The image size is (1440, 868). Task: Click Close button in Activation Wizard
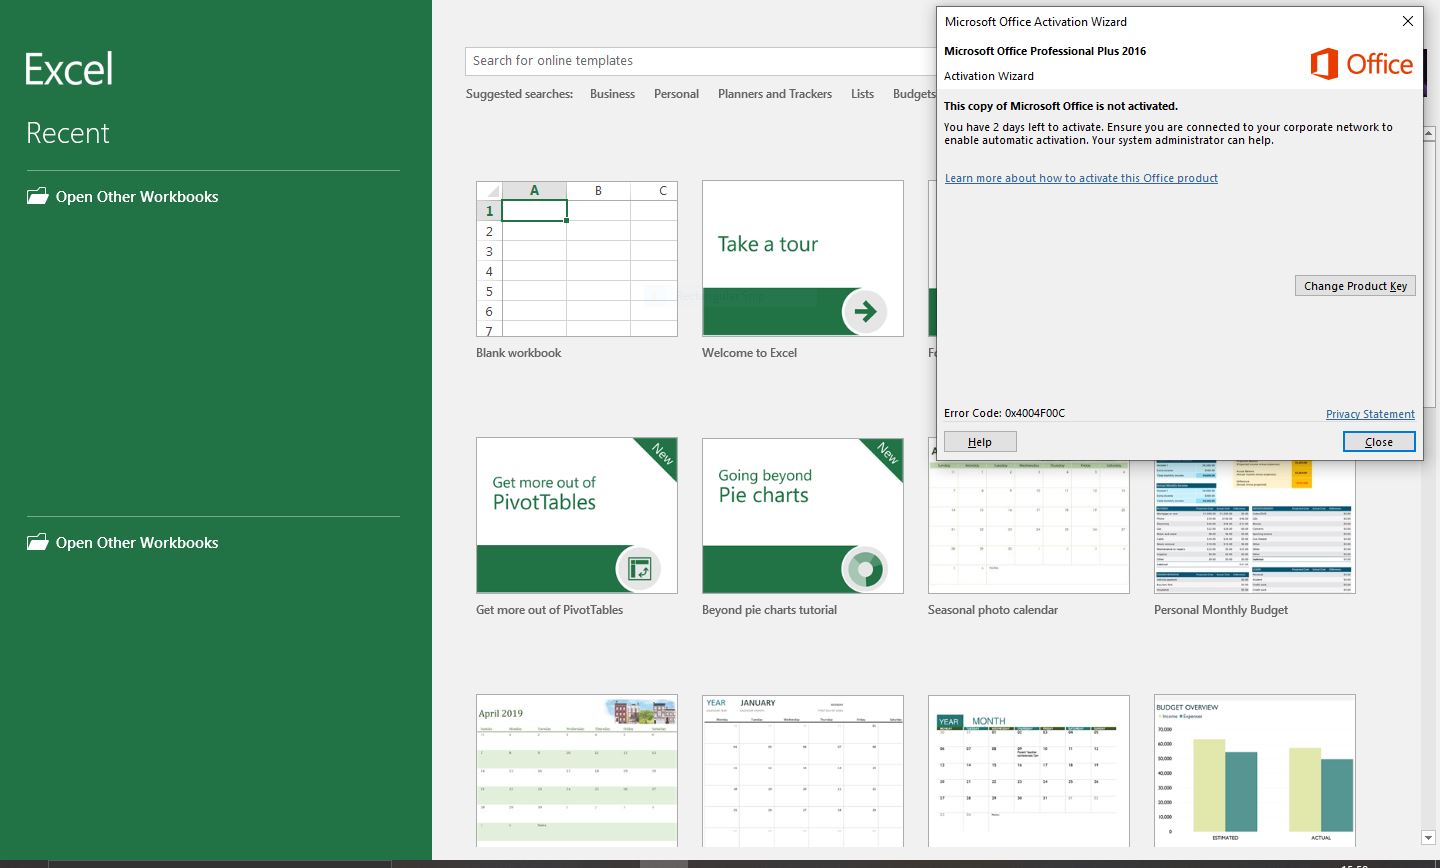tap(1379, 442)
